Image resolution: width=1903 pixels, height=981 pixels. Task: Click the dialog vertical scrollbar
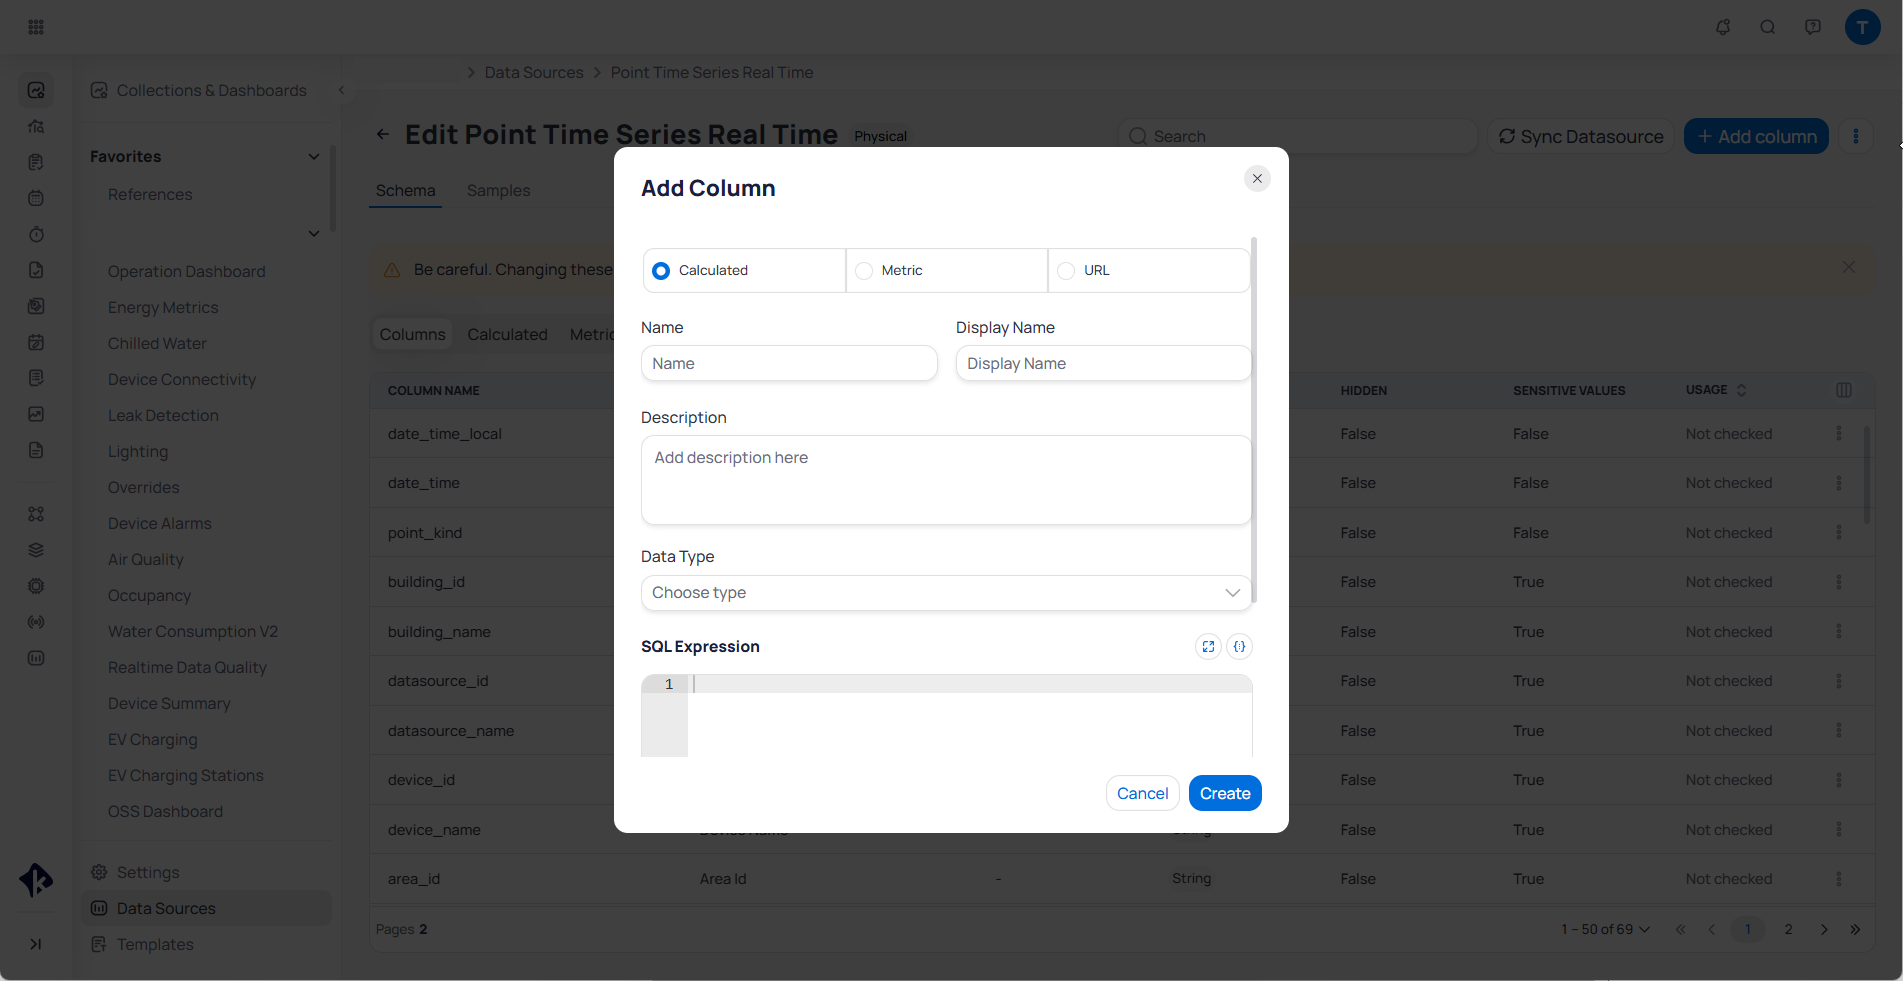(x=1254, y=420)
